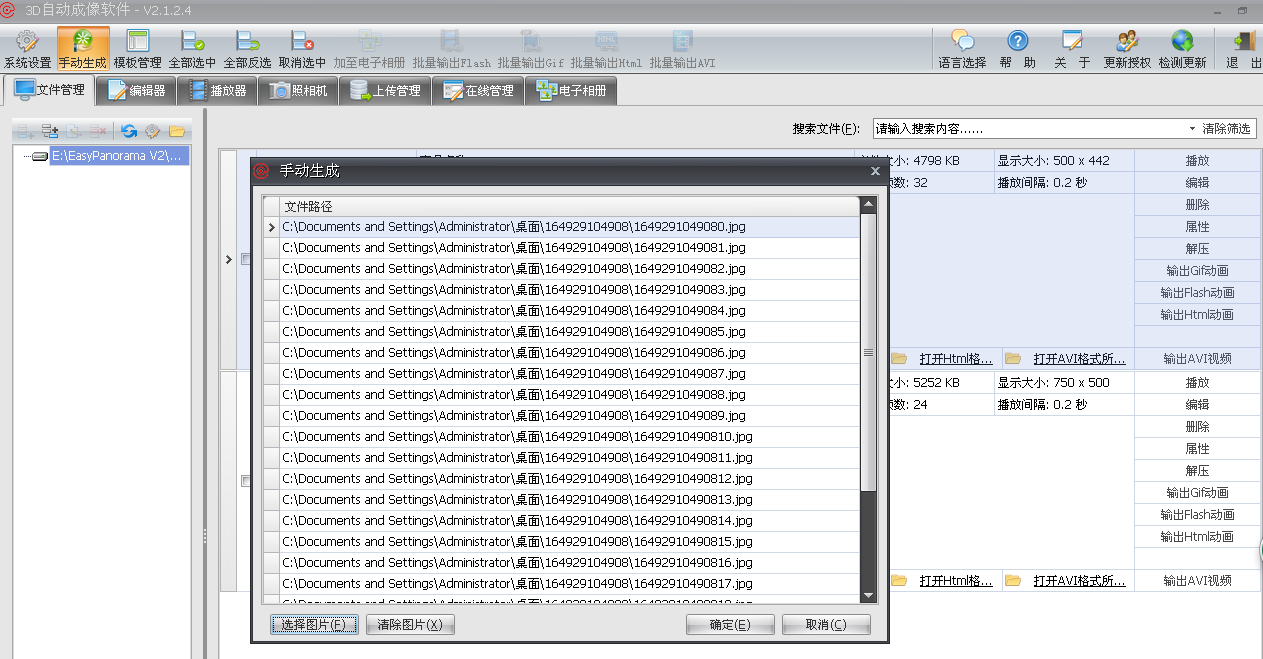Click scroll-down arrow of file path list

(868, 595)
